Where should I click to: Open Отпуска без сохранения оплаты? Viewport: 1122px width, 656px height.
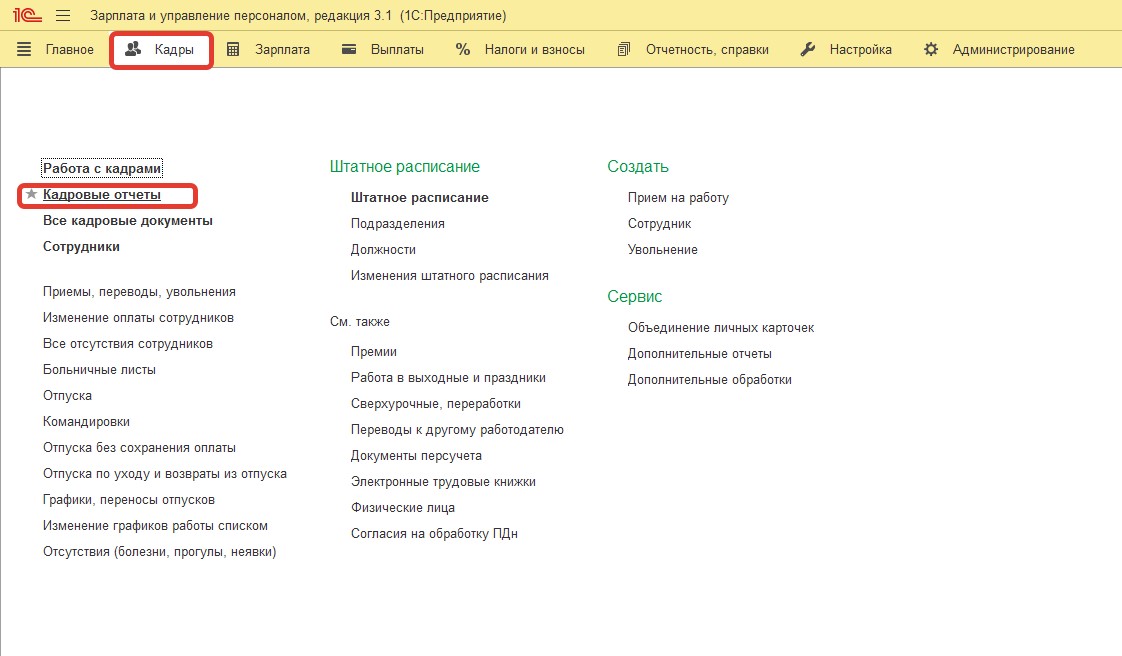(140, 448)
